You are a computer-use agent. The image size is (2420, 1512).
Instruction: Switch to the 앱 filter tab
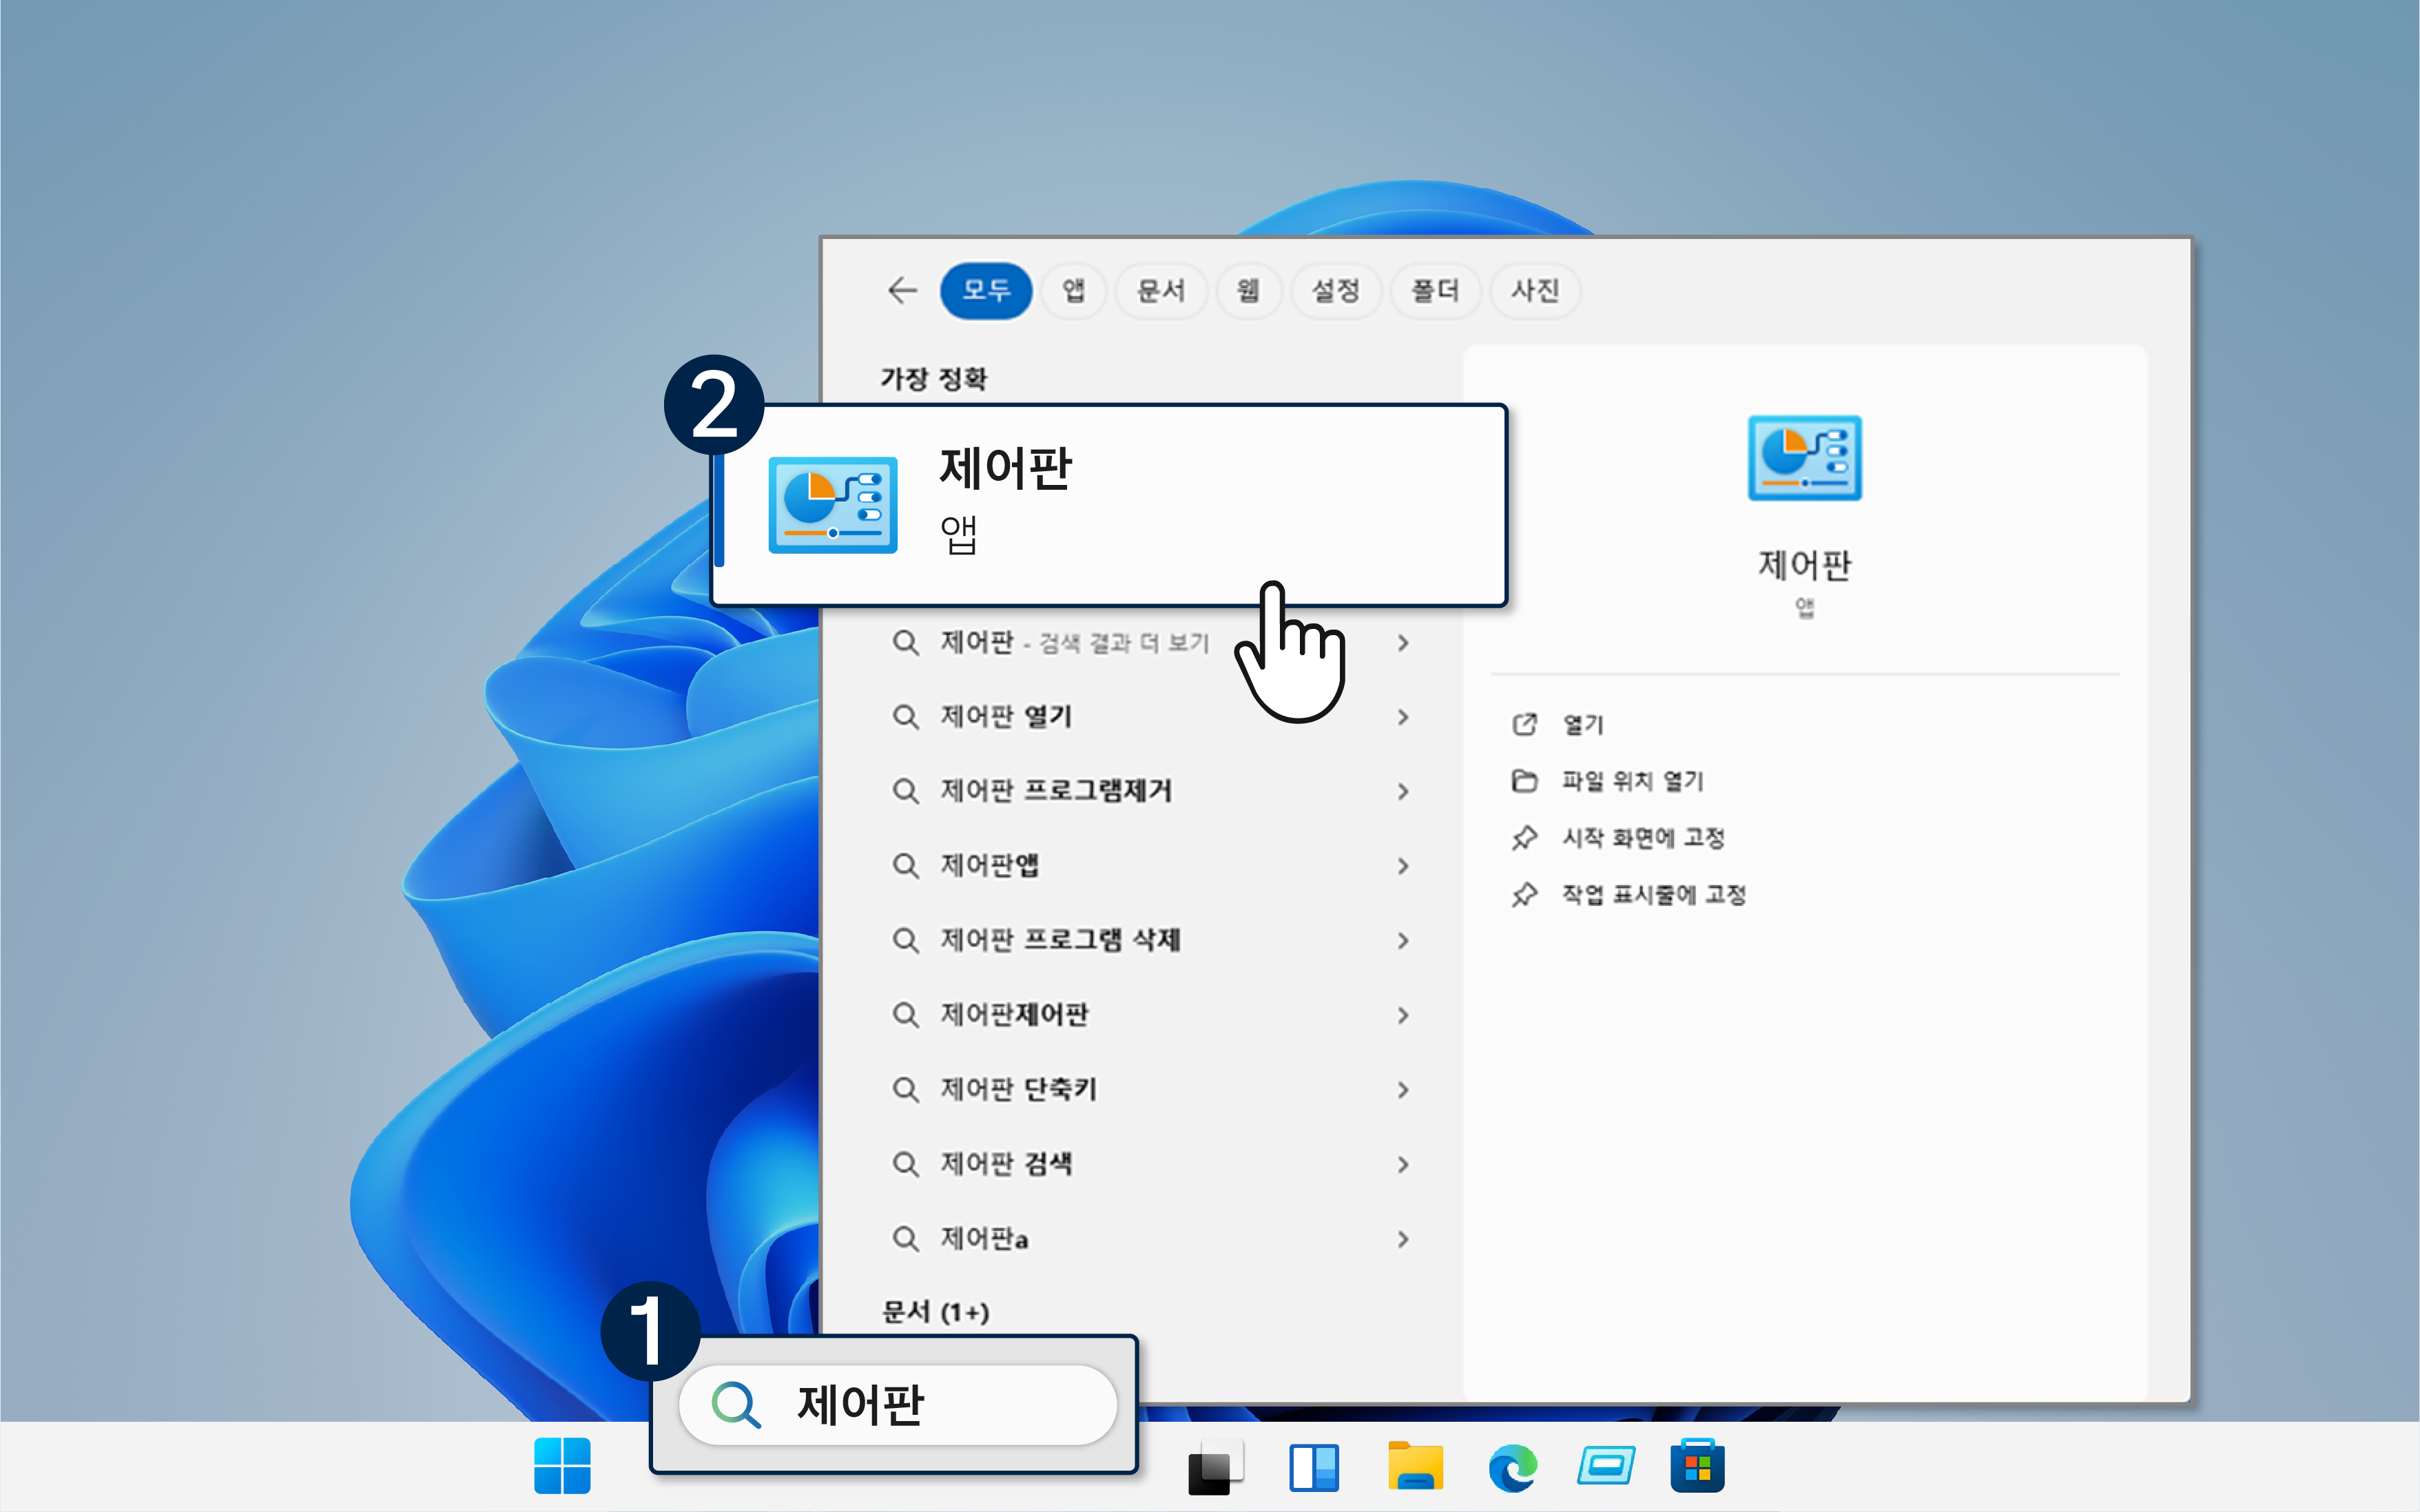point(1074,291)
